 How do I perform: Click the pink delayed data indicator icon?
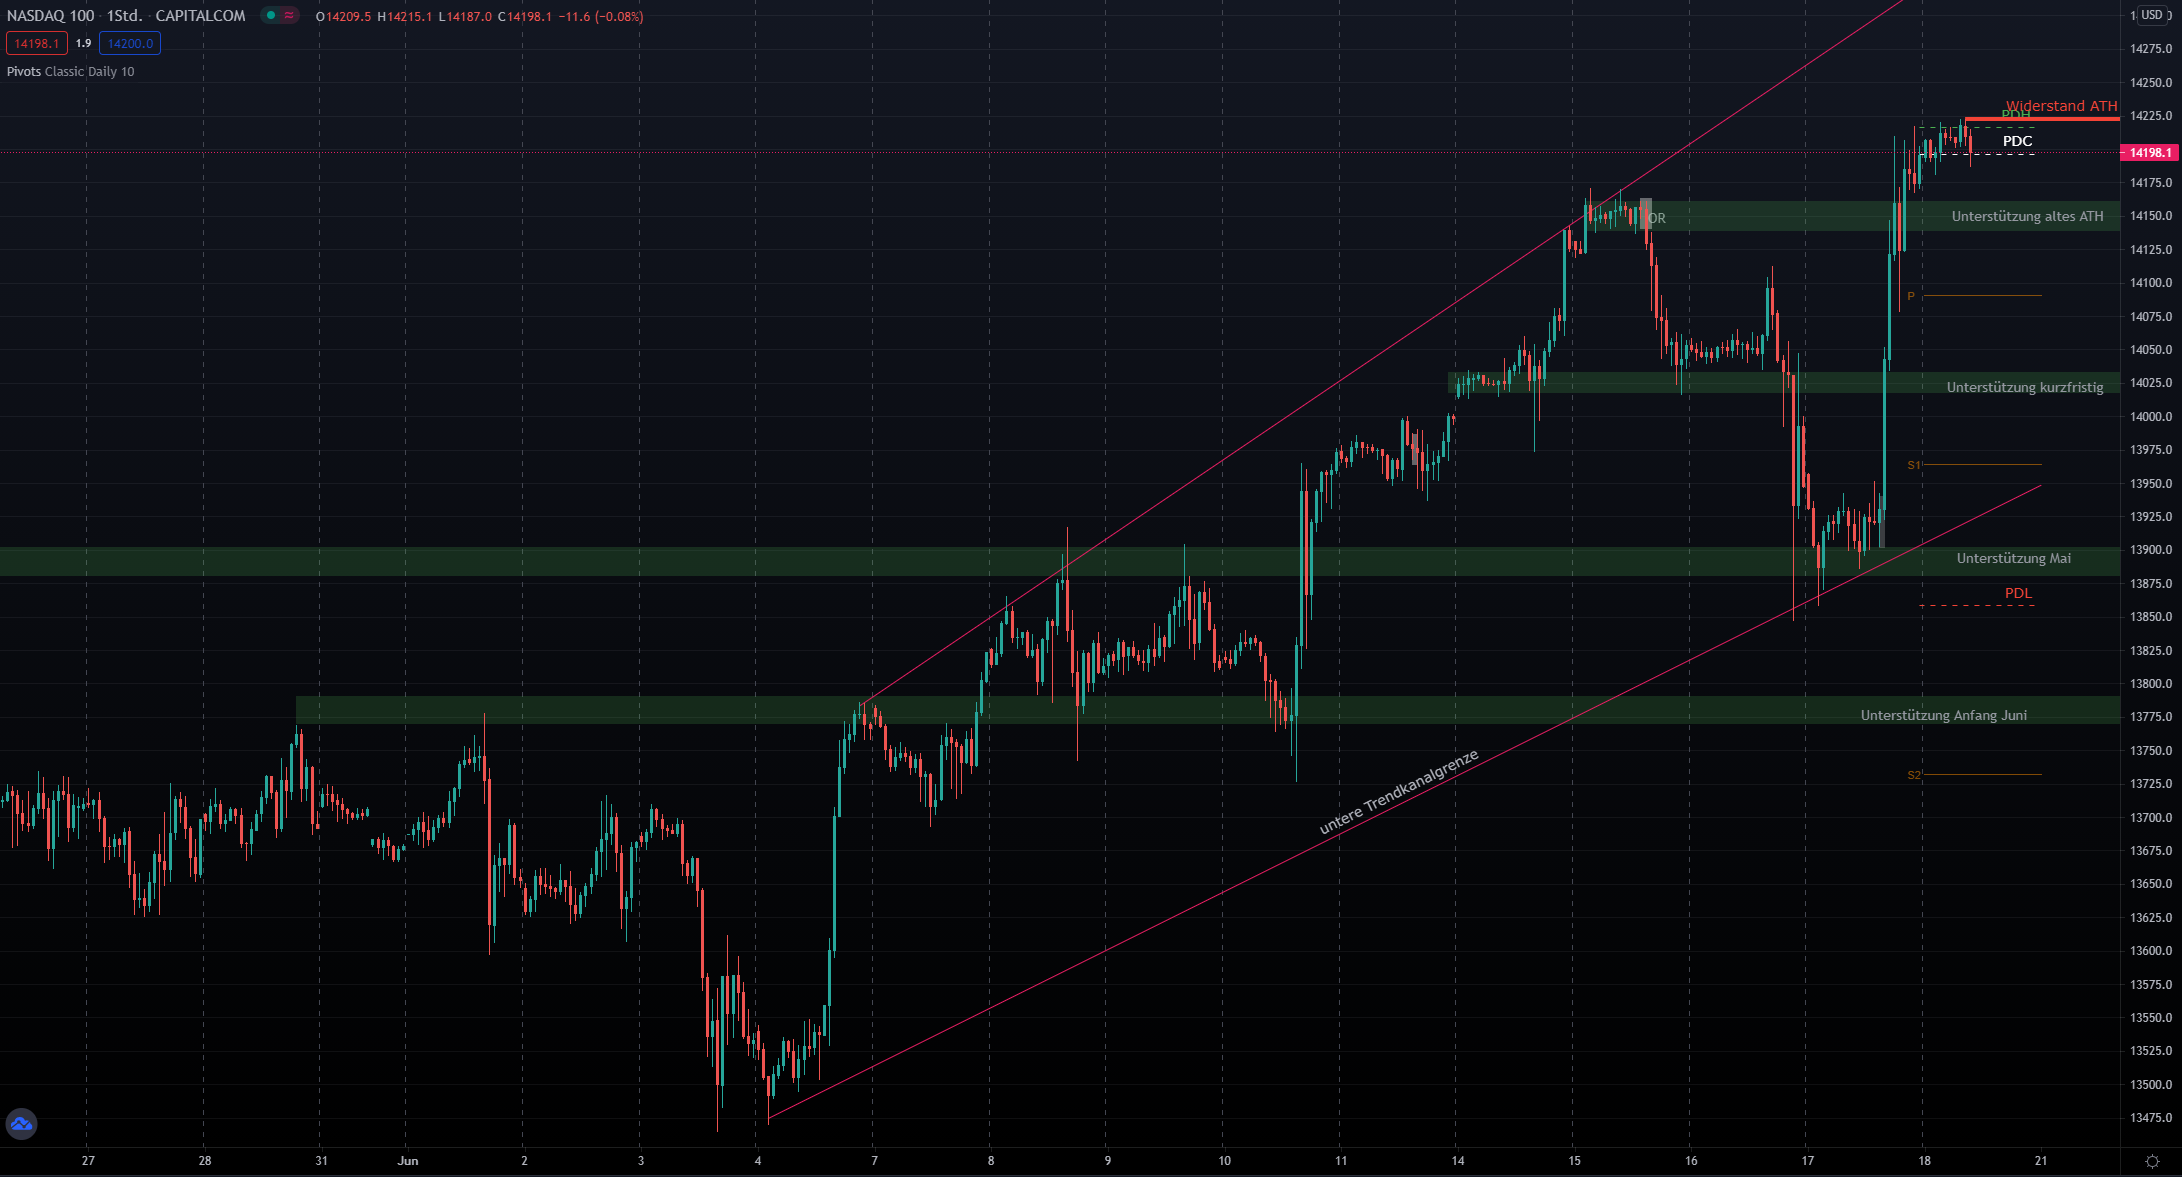289,16
